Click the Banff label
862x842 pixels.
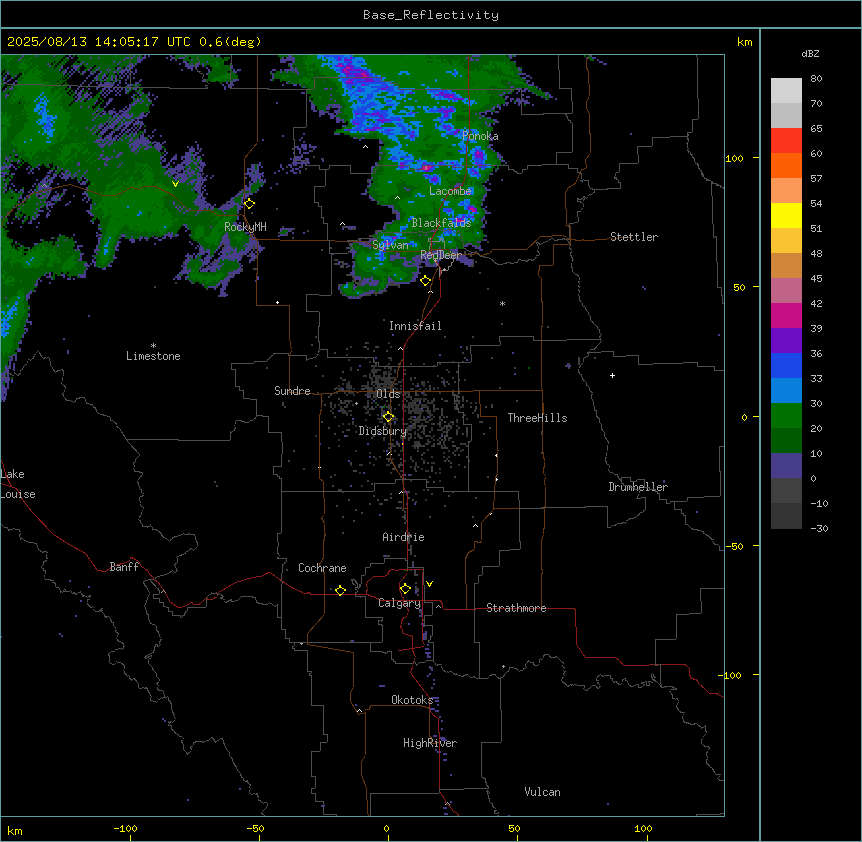[x=124, y=567]
